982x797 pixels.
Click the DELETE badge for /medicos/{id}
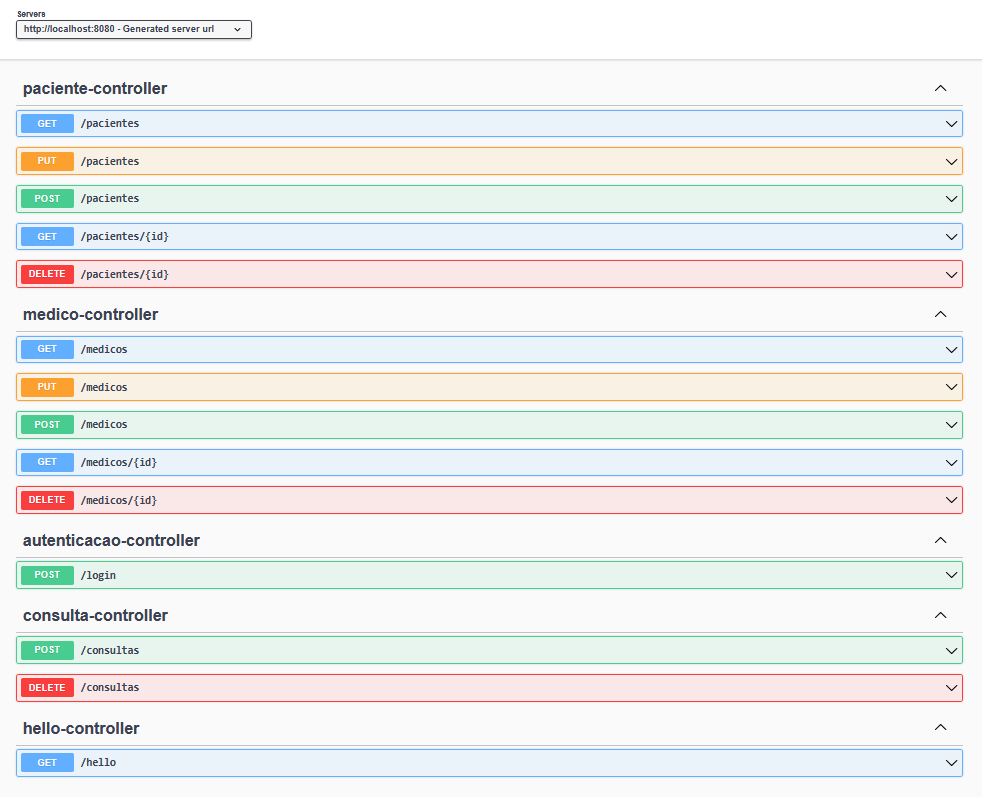(47, 500)
